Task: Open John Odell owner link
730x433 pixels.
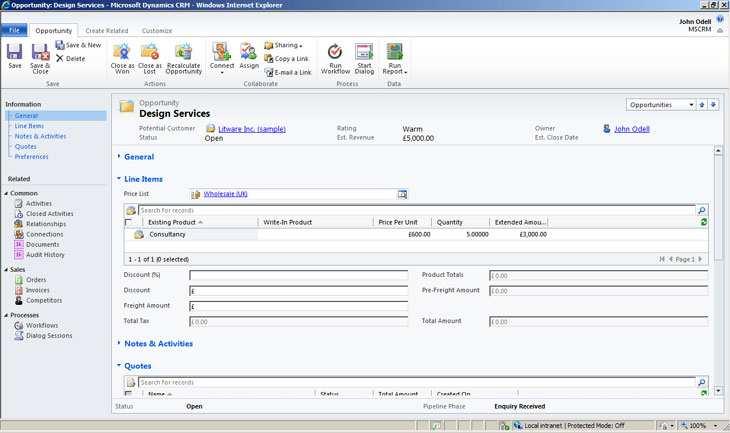Action: [632, 129]
